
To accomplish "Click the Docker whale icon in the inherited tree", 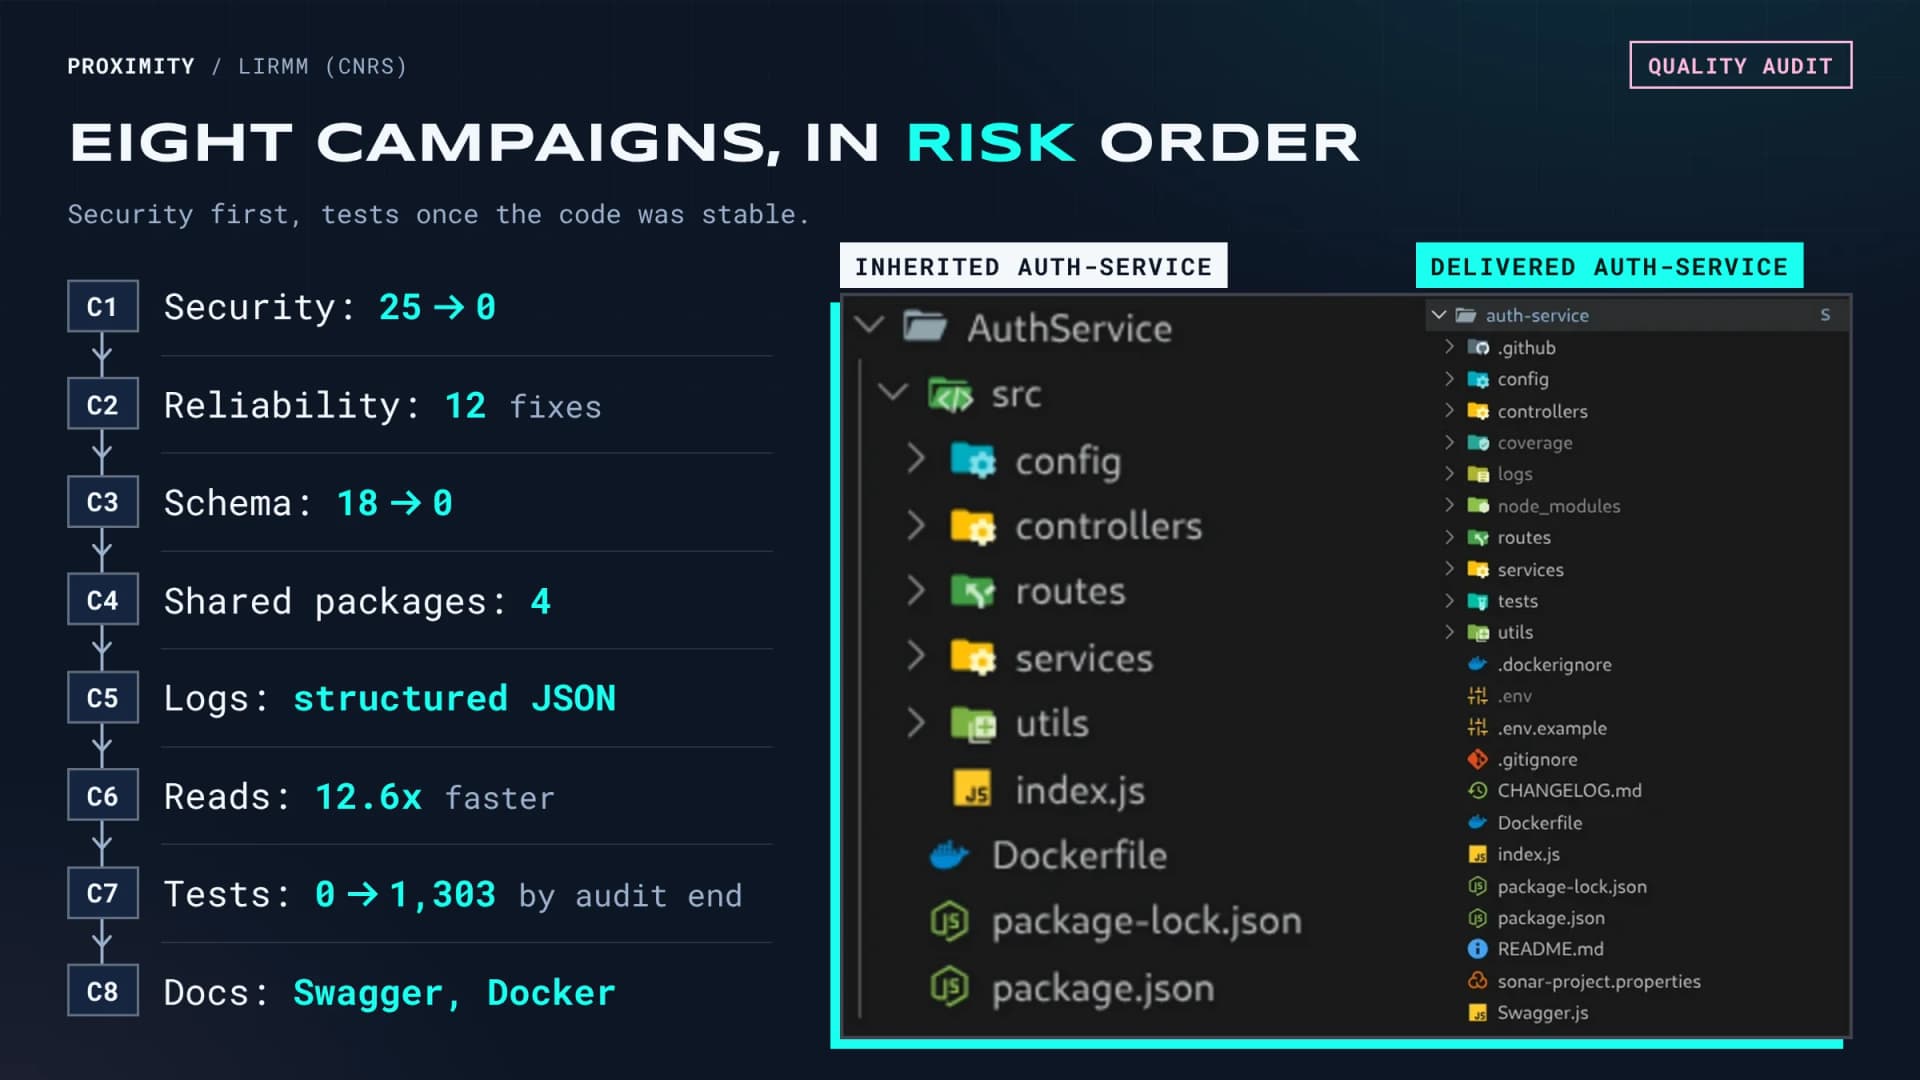I will click(x=949, y=855).
